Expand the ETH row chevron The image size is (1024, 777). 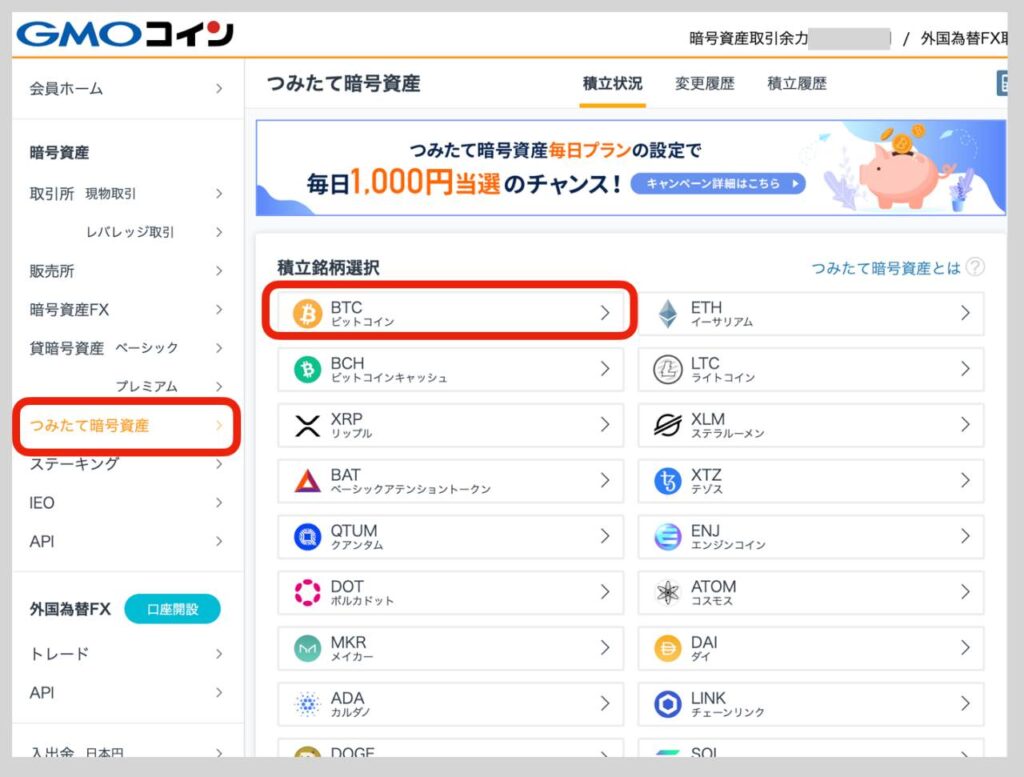pos(966,312)
